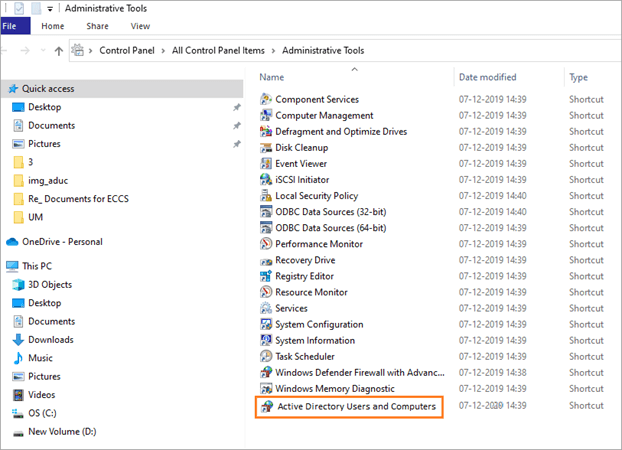Open the Re_ Documents for ECCS folder
Image resolution: width=622 pixels, height=450 pixels.
(x=79, y=199)
